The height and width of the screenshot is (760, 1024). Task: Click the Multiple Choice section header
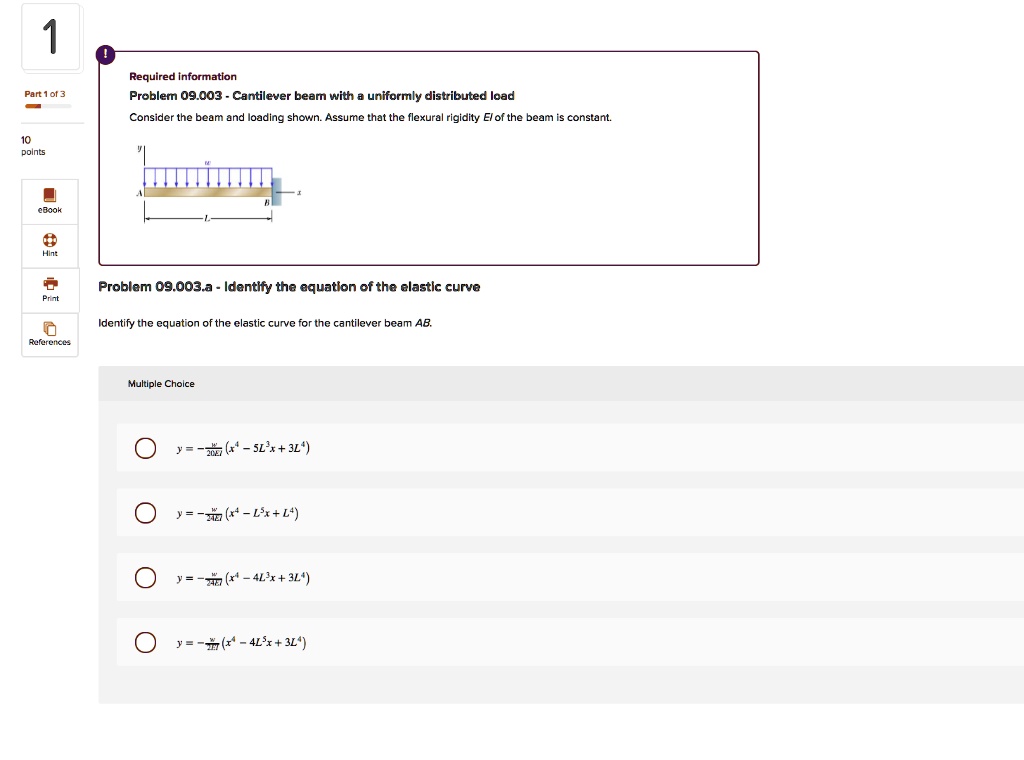[x=161, y=383]
